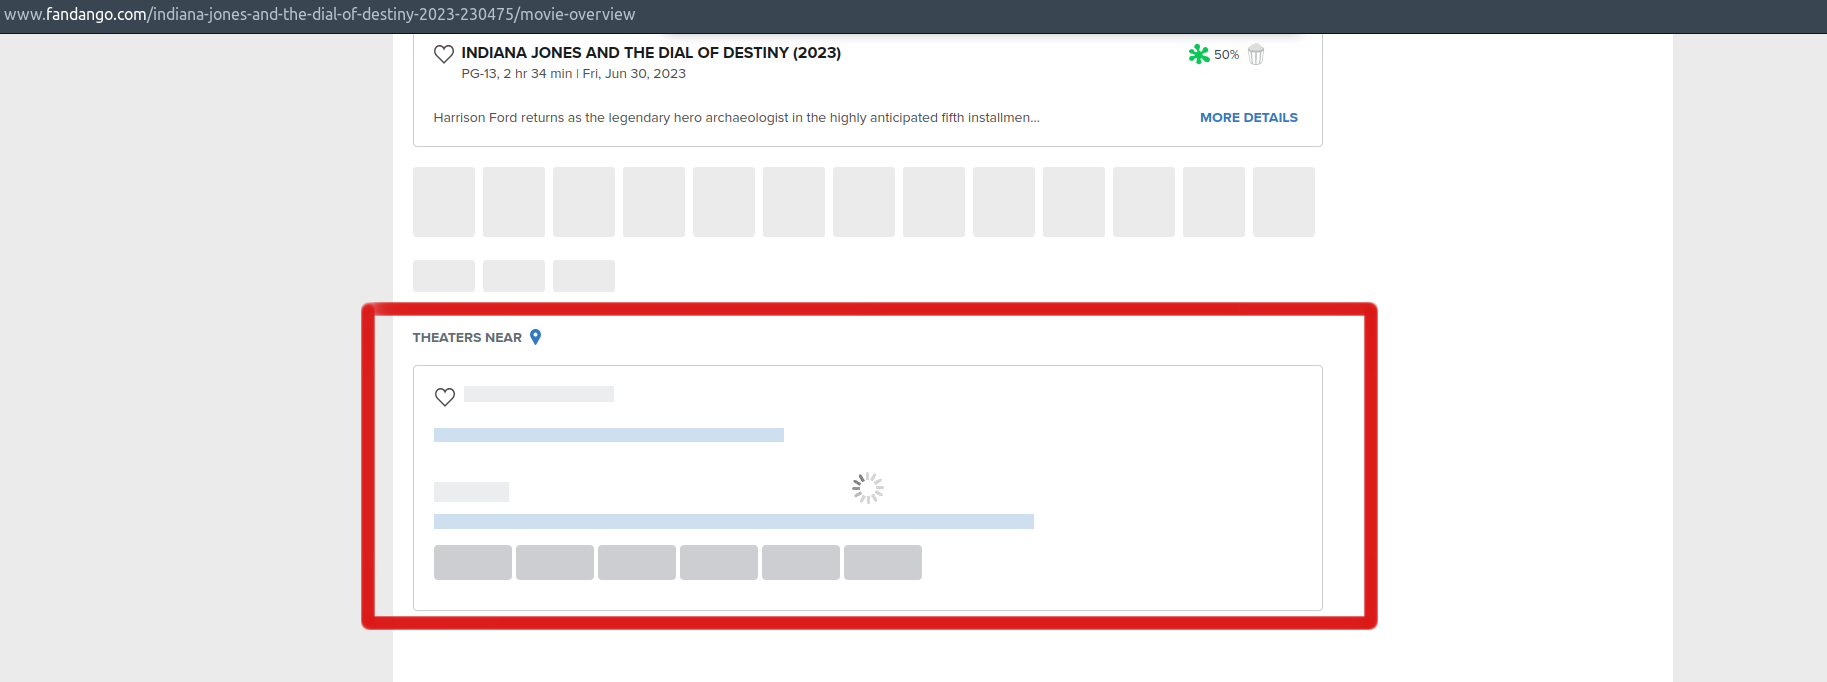The height and width of the screenshot is (682, 1827).
Task: Click the green Rotten Tomatoes splat icon
Action: point(1198,54)
